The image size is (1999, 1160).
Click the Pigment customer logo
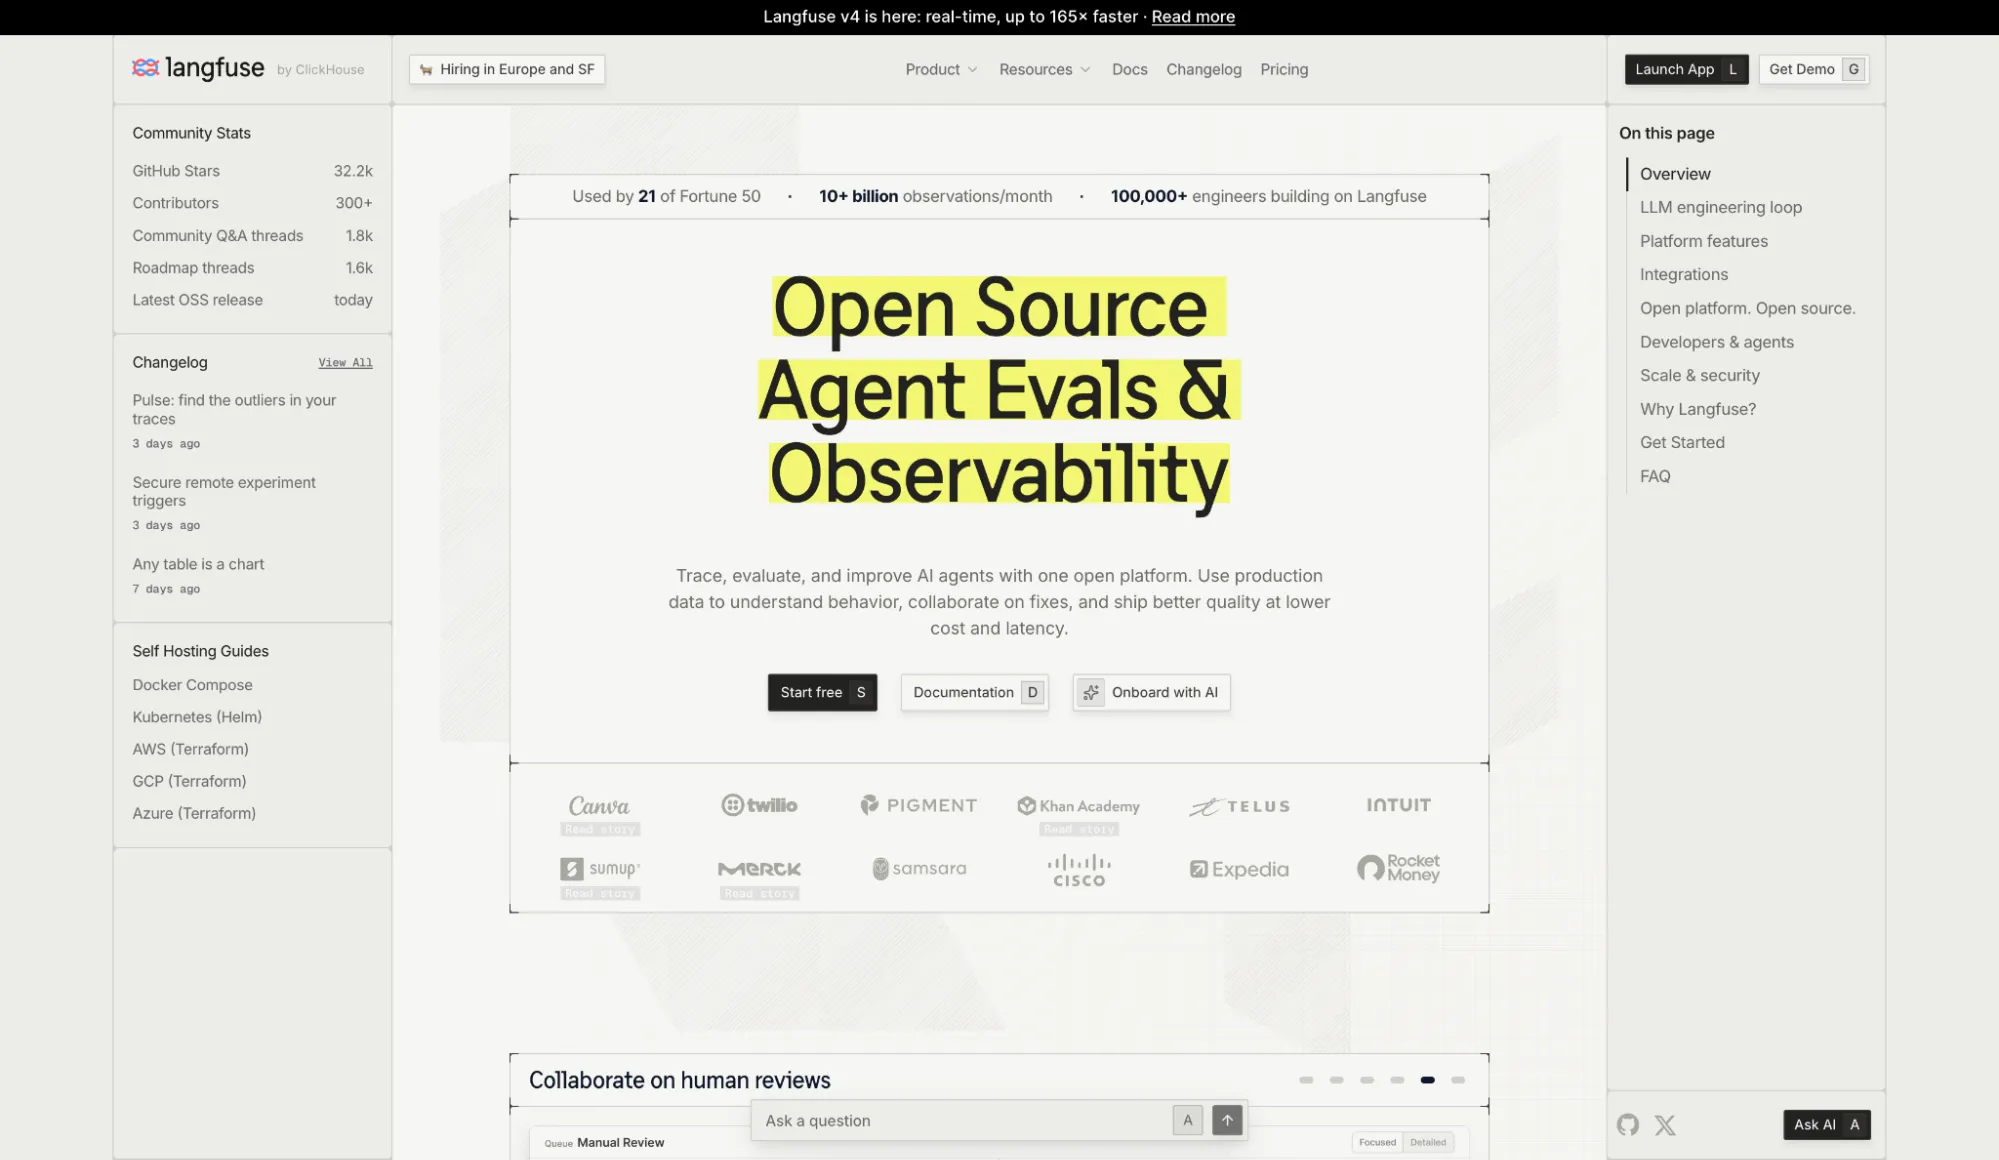919,805
